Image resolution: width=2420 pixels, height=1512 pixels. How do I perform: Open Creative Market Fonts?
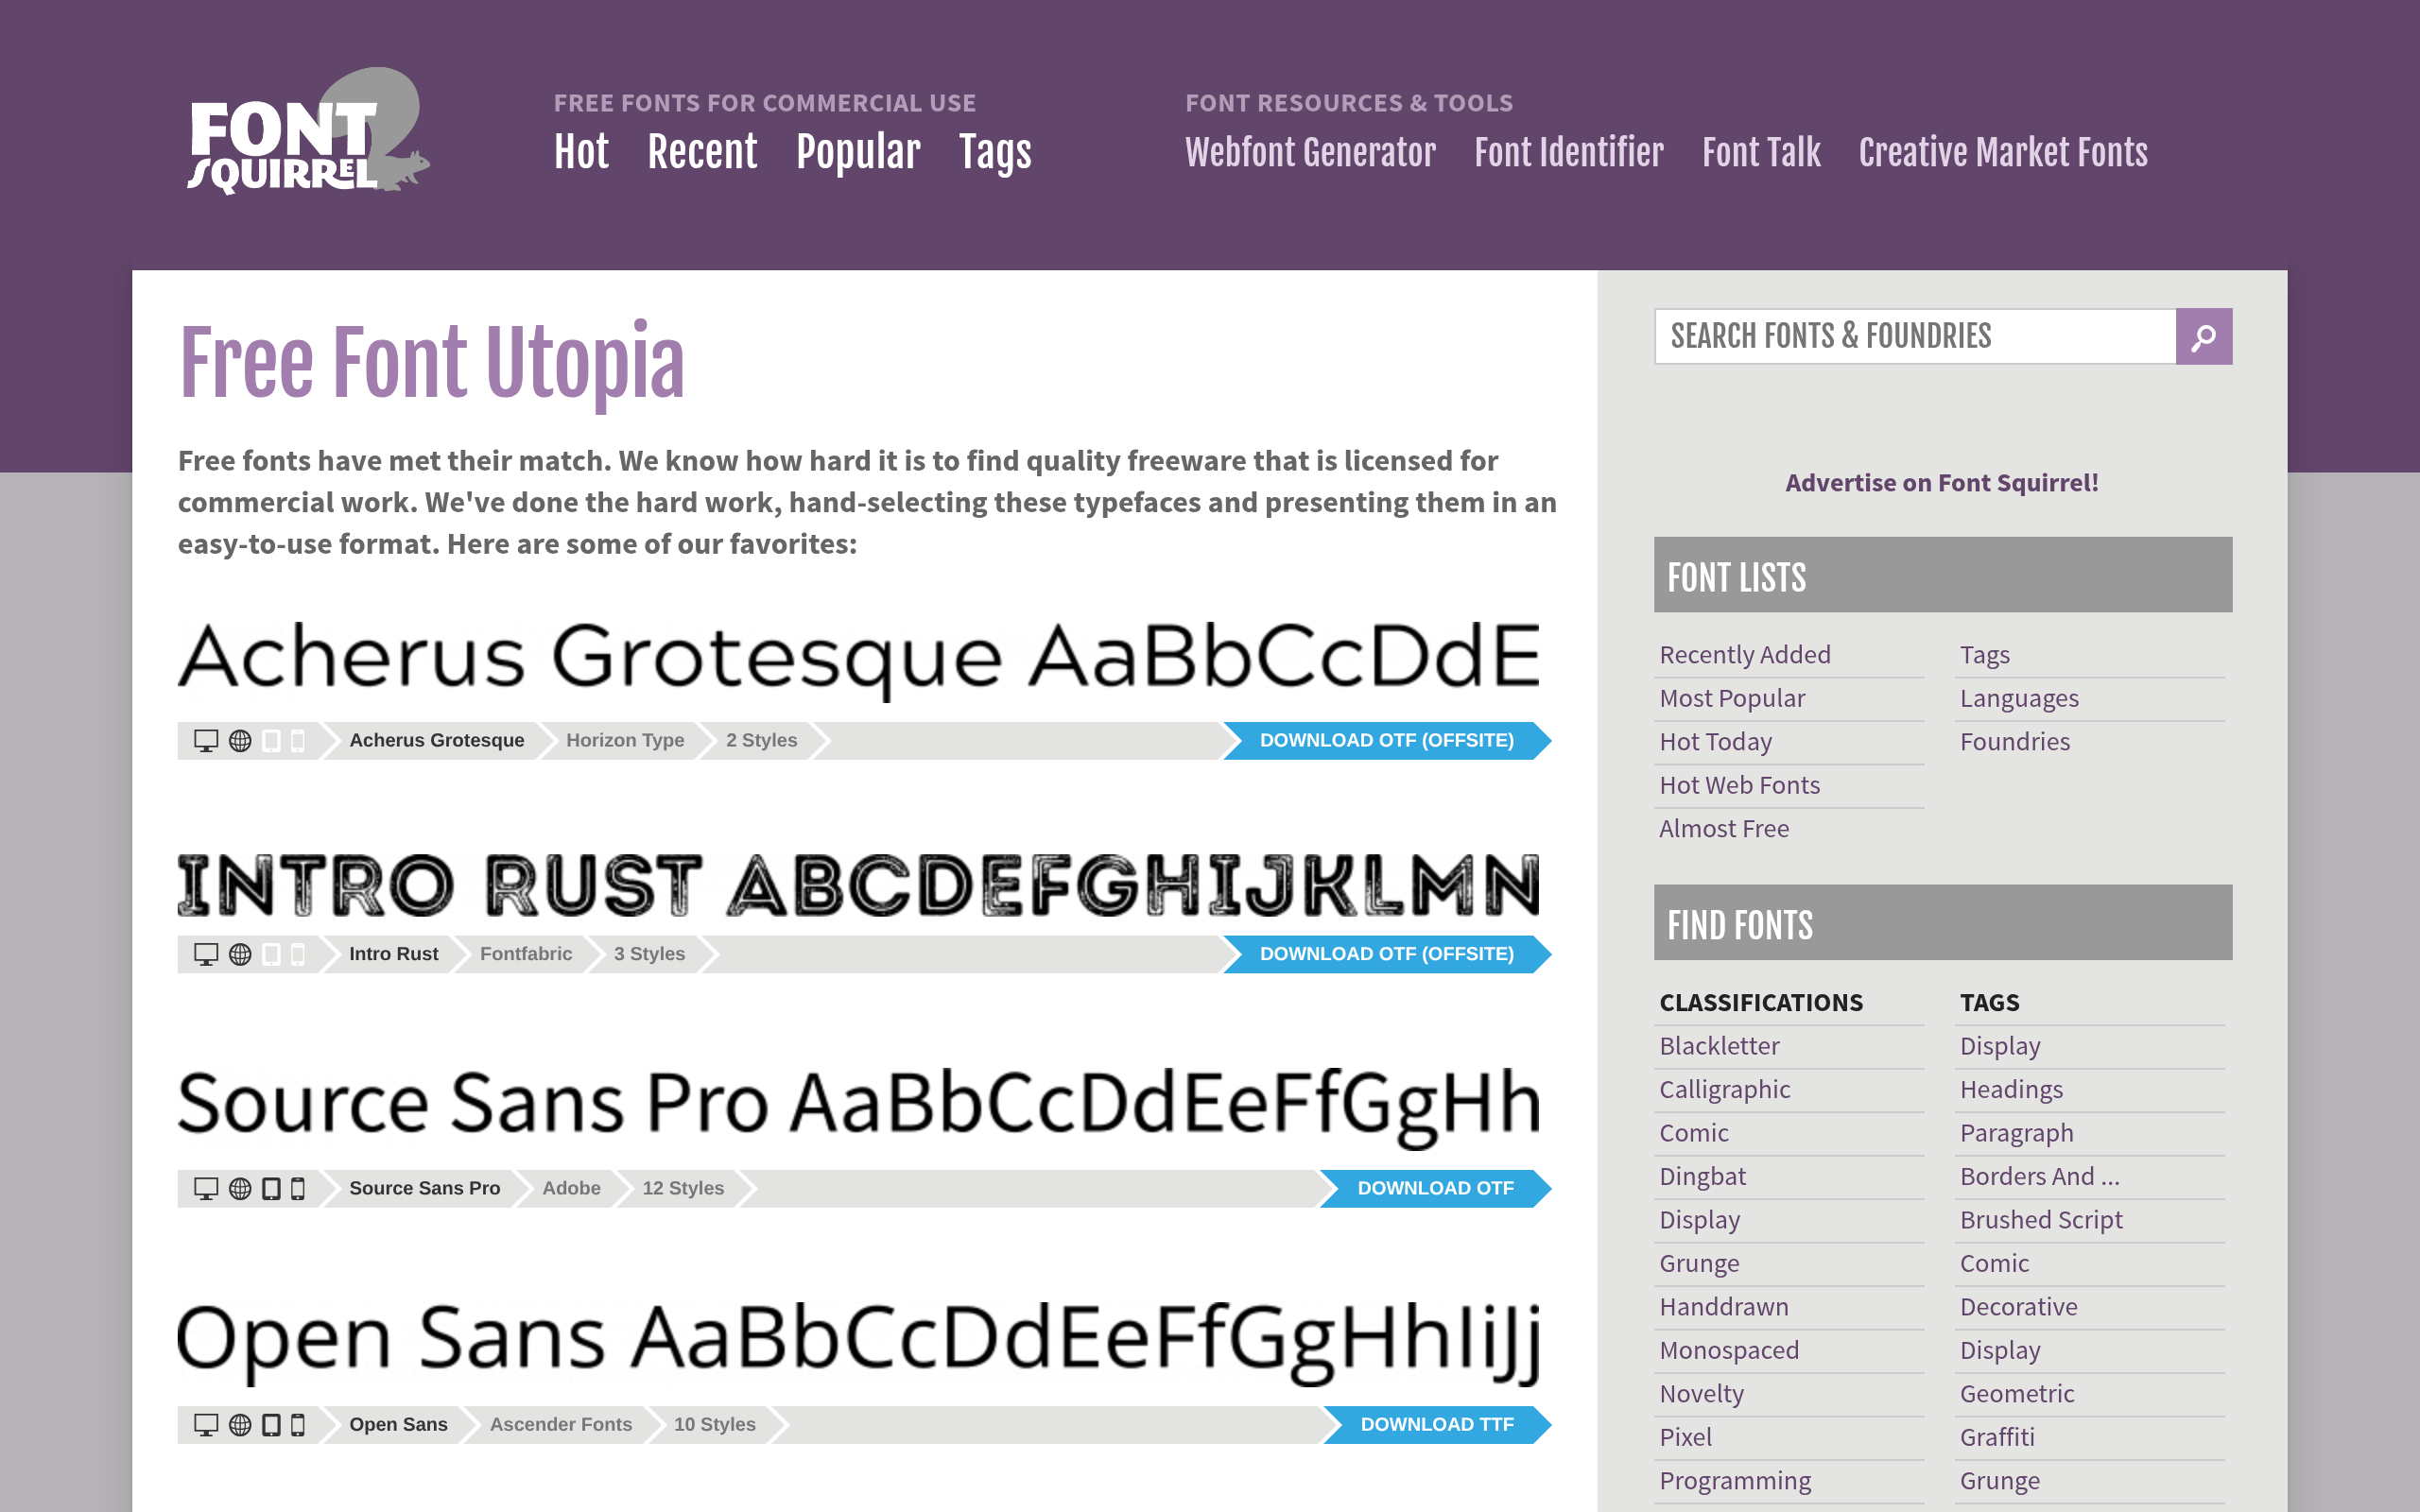click(2003, 152)
